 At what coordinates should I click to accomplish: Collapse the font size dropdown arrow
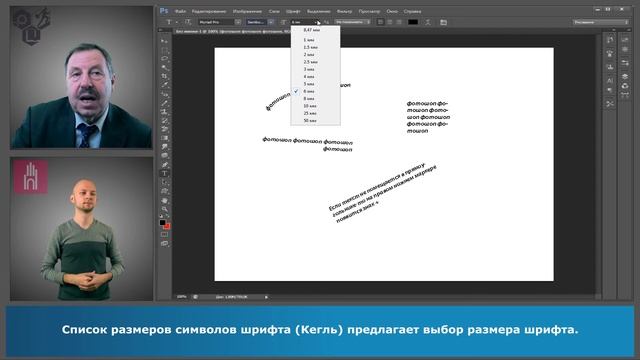pyautogui.click(x=317, y=22)
